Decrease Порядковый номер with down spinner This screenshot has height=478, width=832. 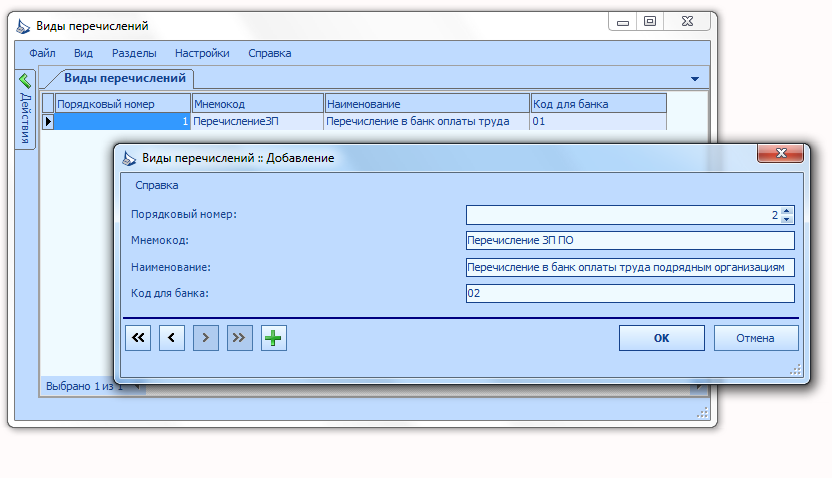[787, 219]
